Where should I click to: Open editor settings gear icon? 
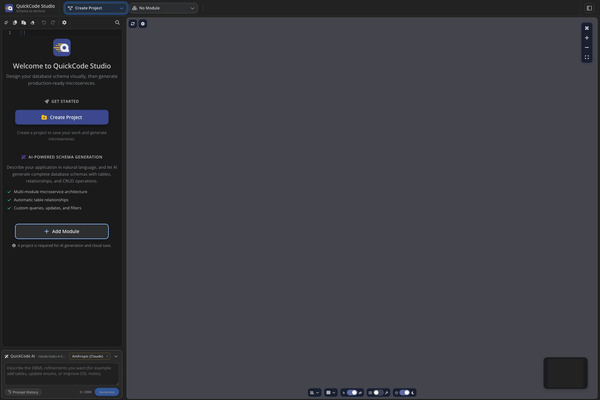[64, 23]
